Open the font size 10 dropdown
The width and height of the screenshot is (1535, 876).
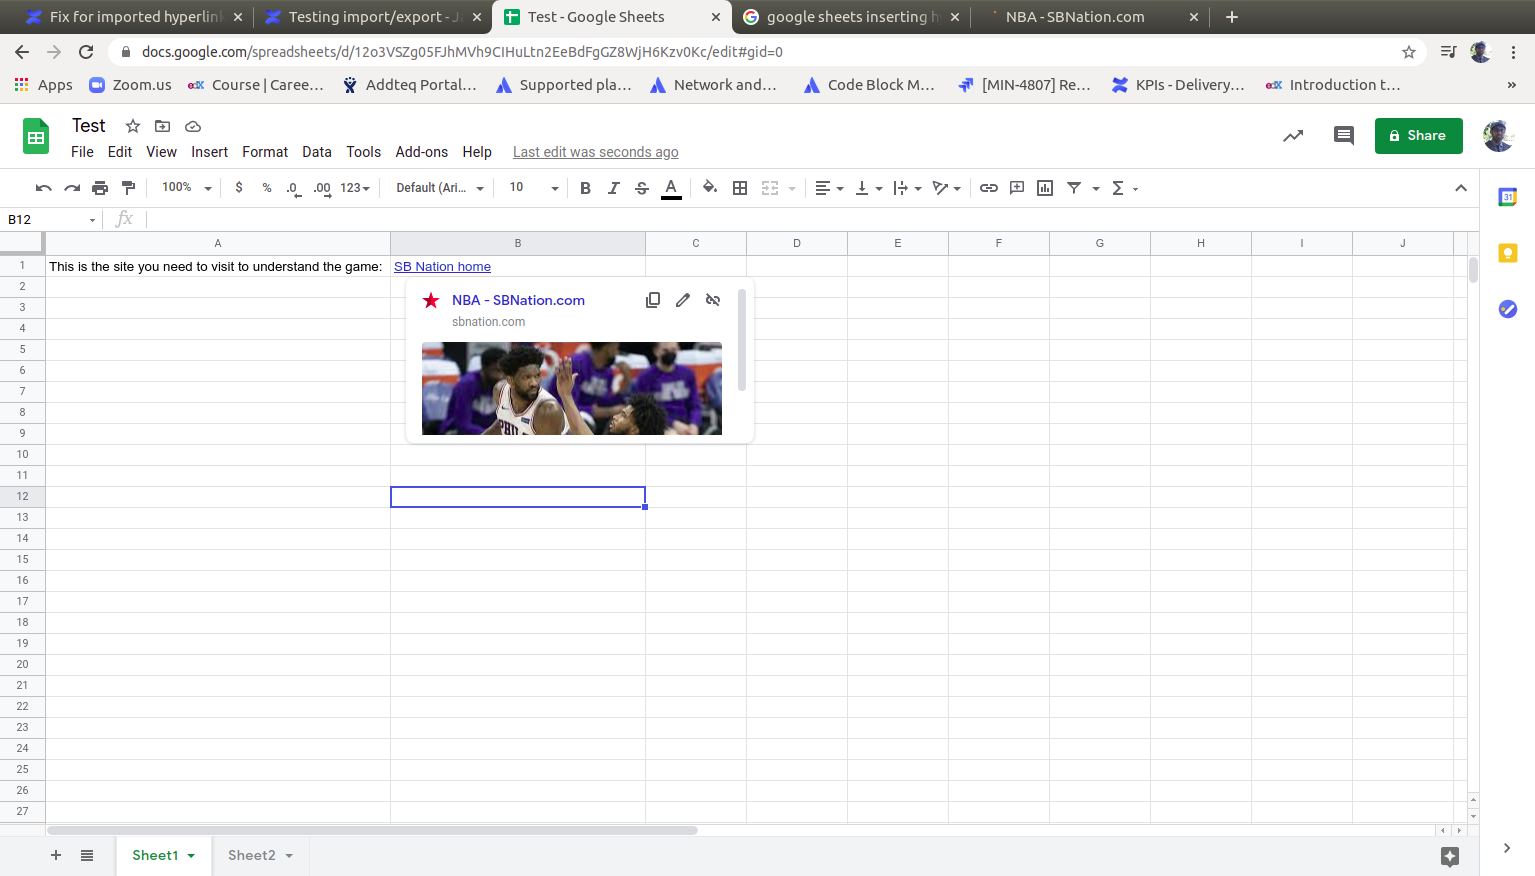(x=534, y=188)
